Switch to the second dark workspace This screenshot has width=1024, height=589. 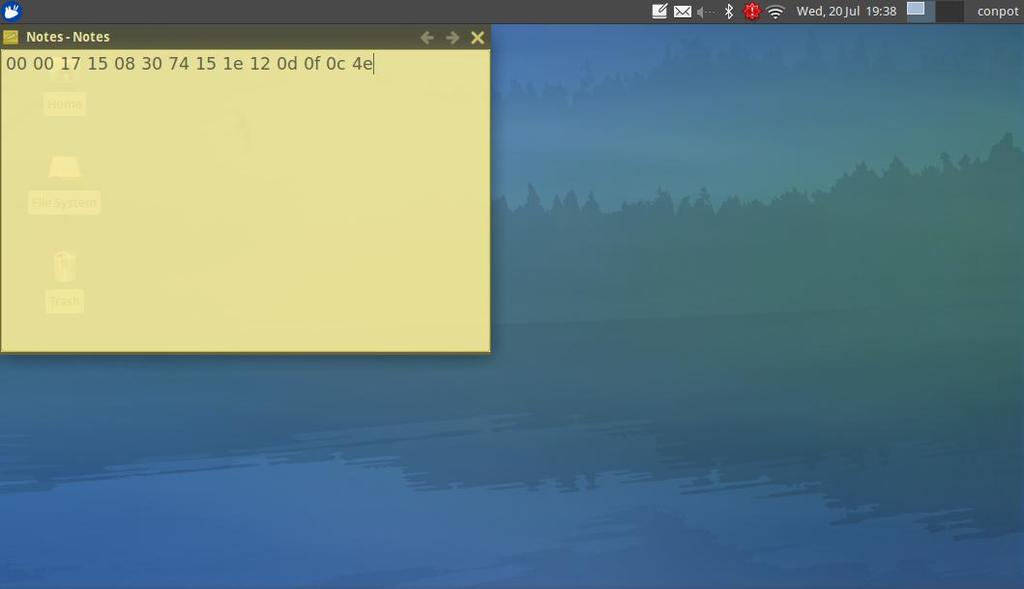[x=950, y=11]
